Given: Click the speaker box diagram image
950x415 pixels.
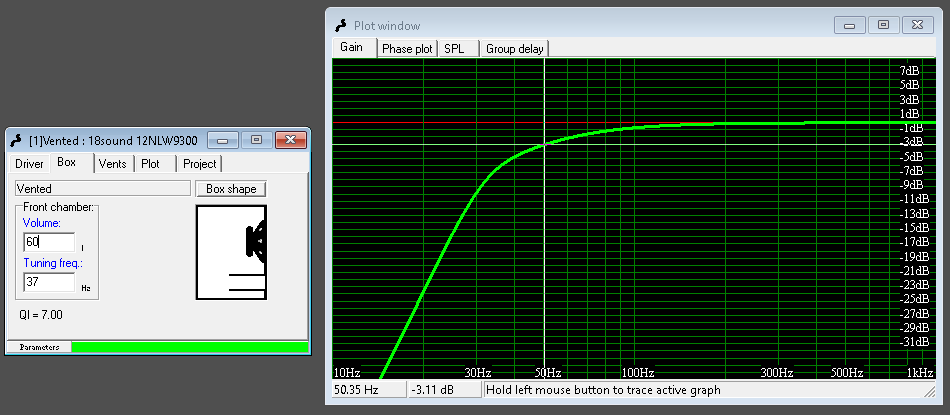Looking at the screenshot, I should pyautogui.click(x=231, y=252).
